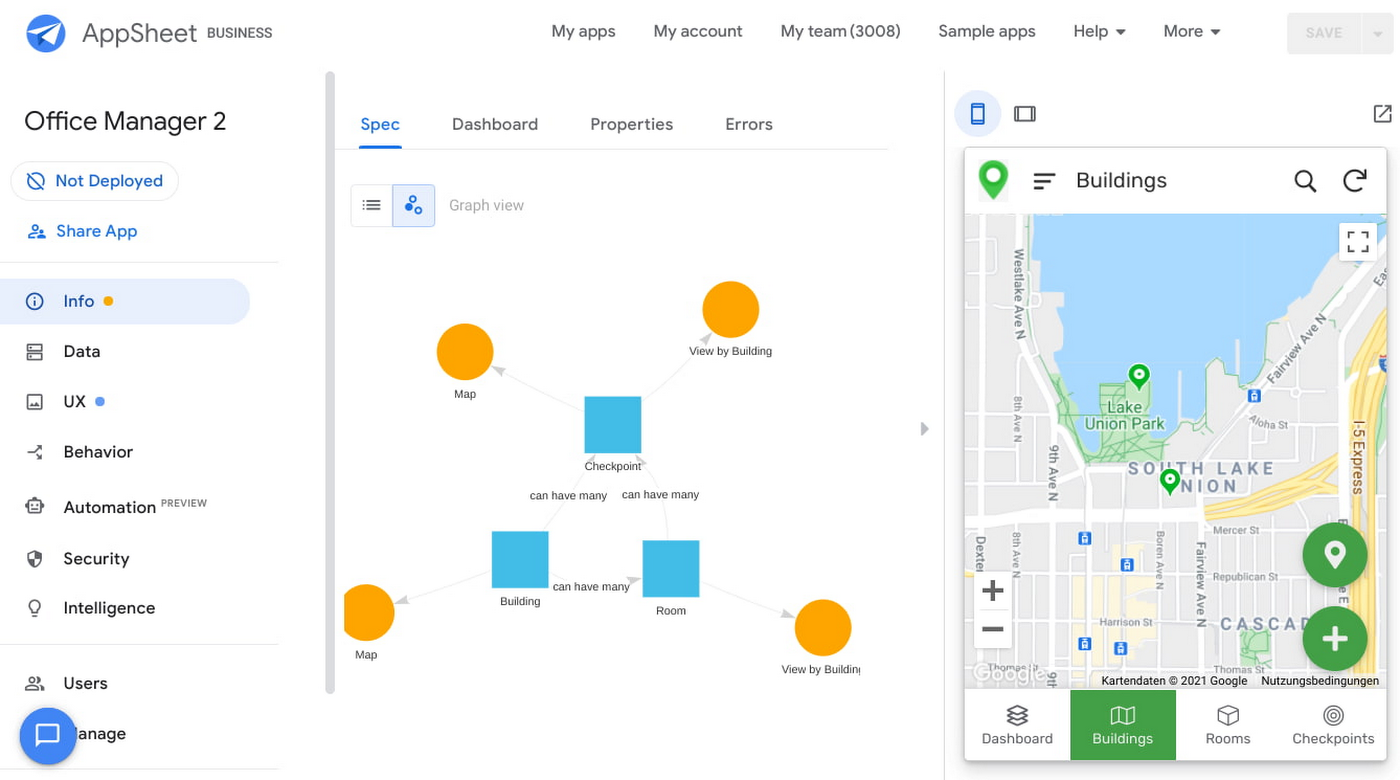Select the list view toggle icon

coord(372,205)
